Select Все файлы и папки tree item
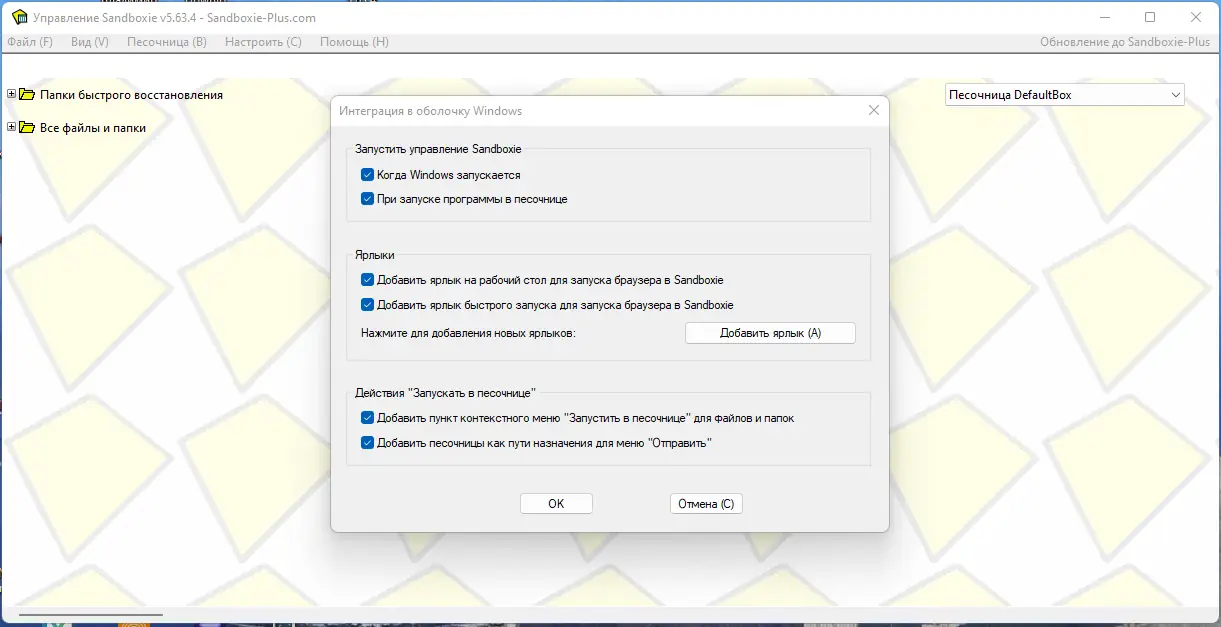The height and width of the screenshot is (627, 1221). coord(93,128)
